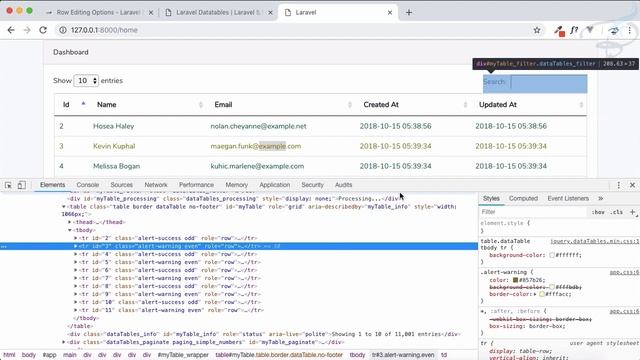The width and height of the screenshot is (640, 360).
Task: Click the browser forward arrow
Action: click(x=27, y=30)
